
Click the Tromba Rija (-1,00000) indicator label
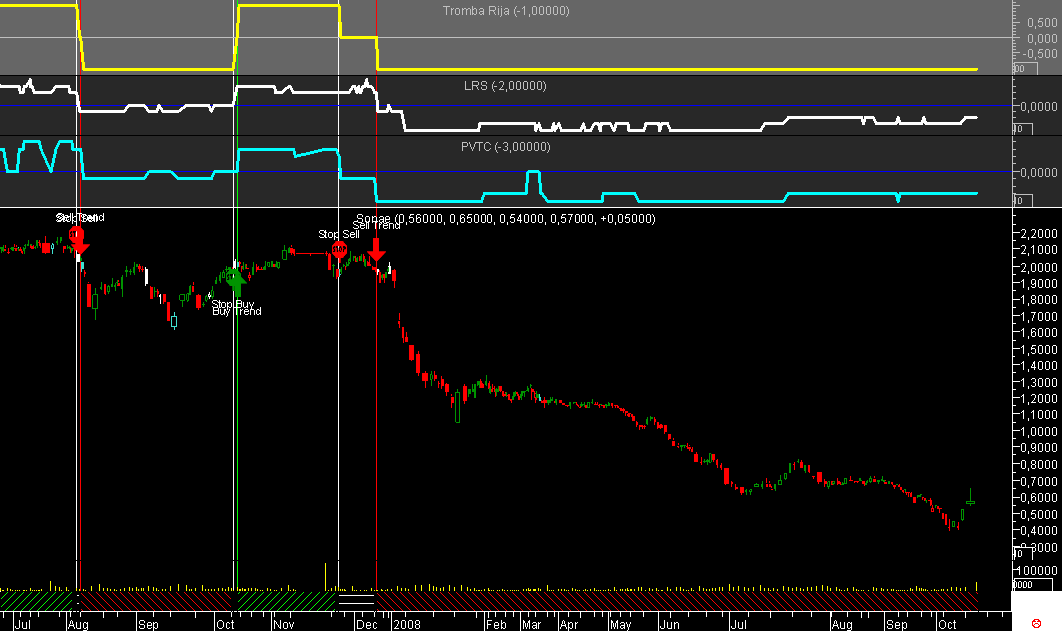pos(506,11)
